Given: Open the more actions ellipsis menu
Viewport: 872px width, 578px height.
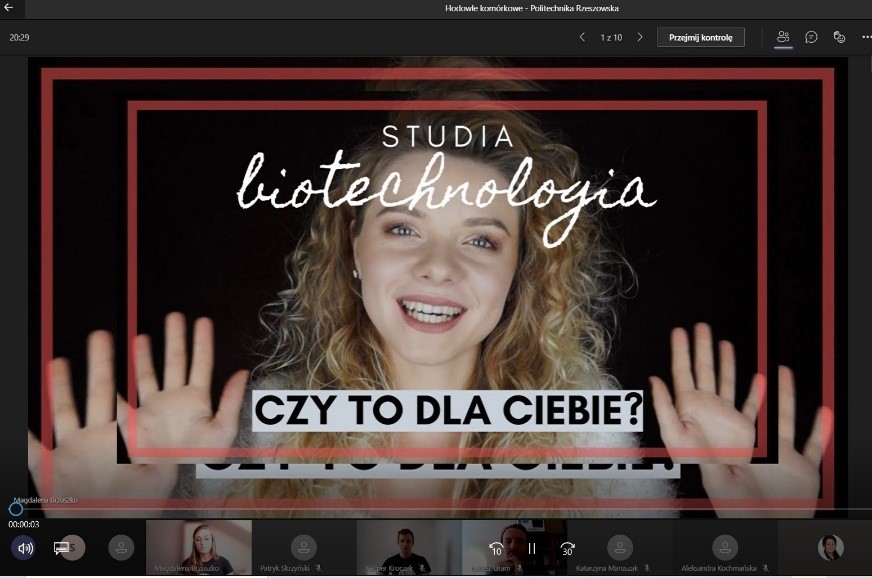Looking at the screenshot, I should [865, 37].
